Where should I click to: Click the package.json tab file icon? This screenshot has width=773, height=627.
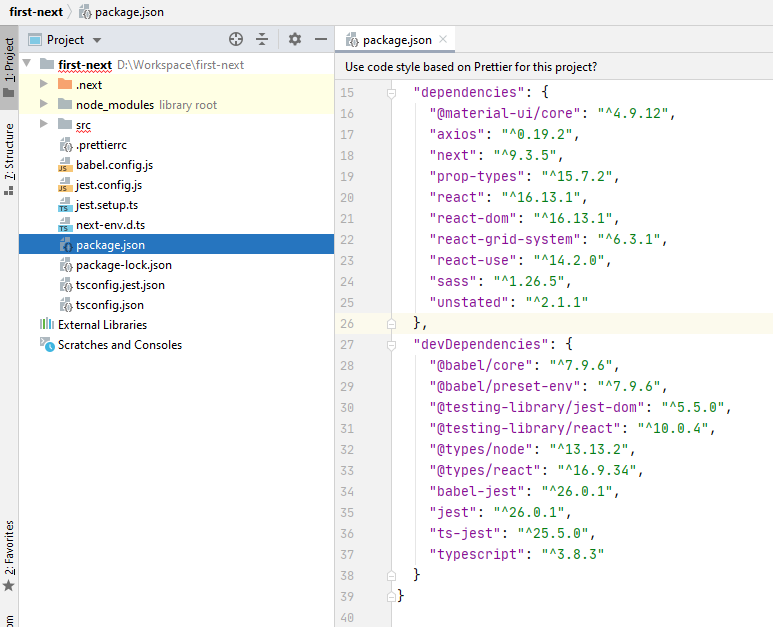(x=352, y=39)
